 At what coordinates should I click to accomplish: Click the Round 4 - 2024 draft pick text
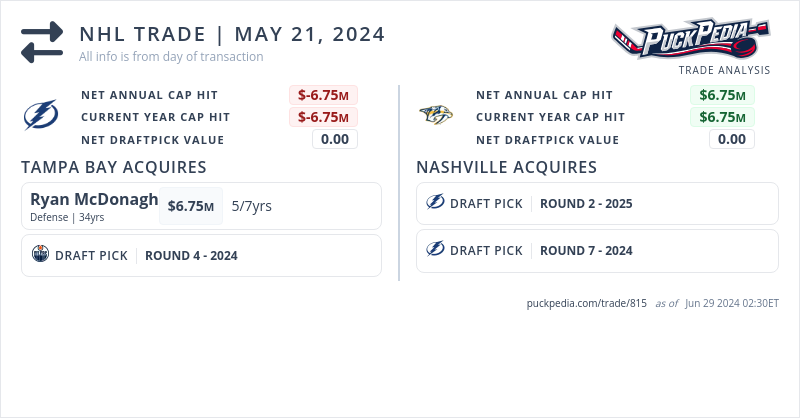coord(191,255)
